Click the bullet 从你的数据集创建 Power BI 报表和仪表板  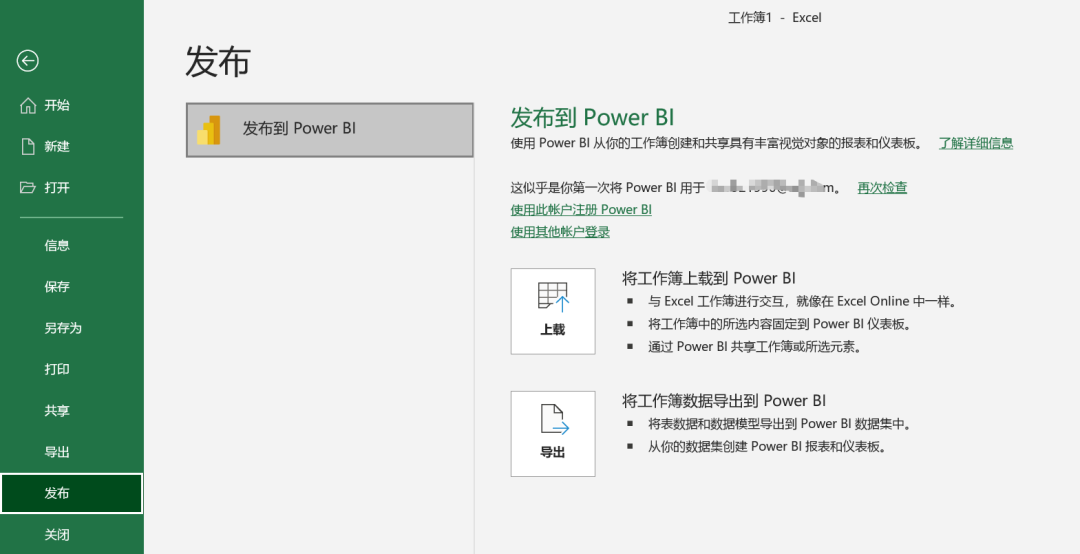tap(767, 447)
